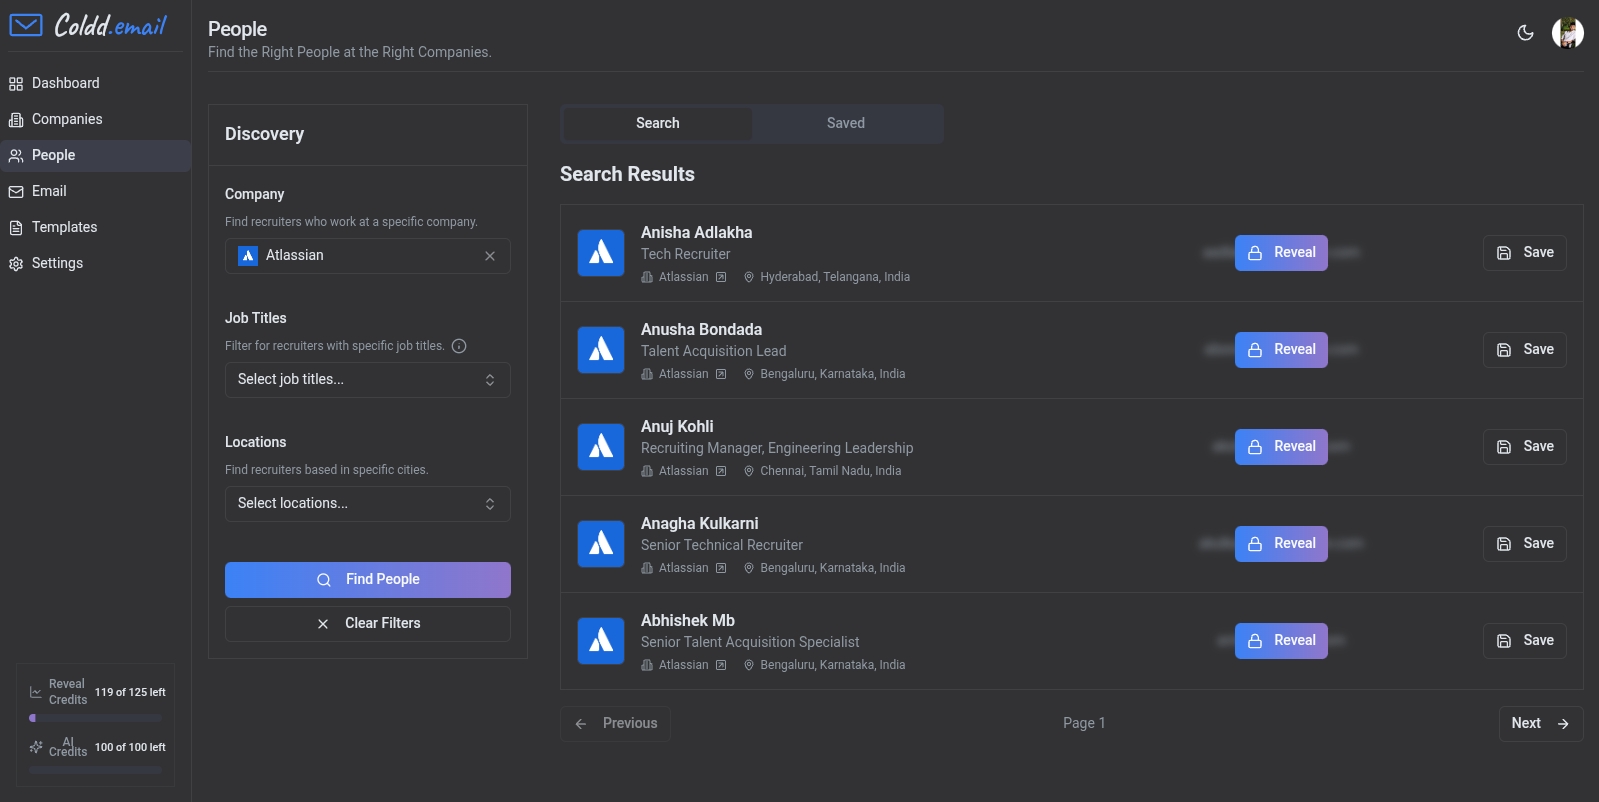Open Email in the sidebar
The height and width of the screenshot is (802, 1599).
[95, 191]
